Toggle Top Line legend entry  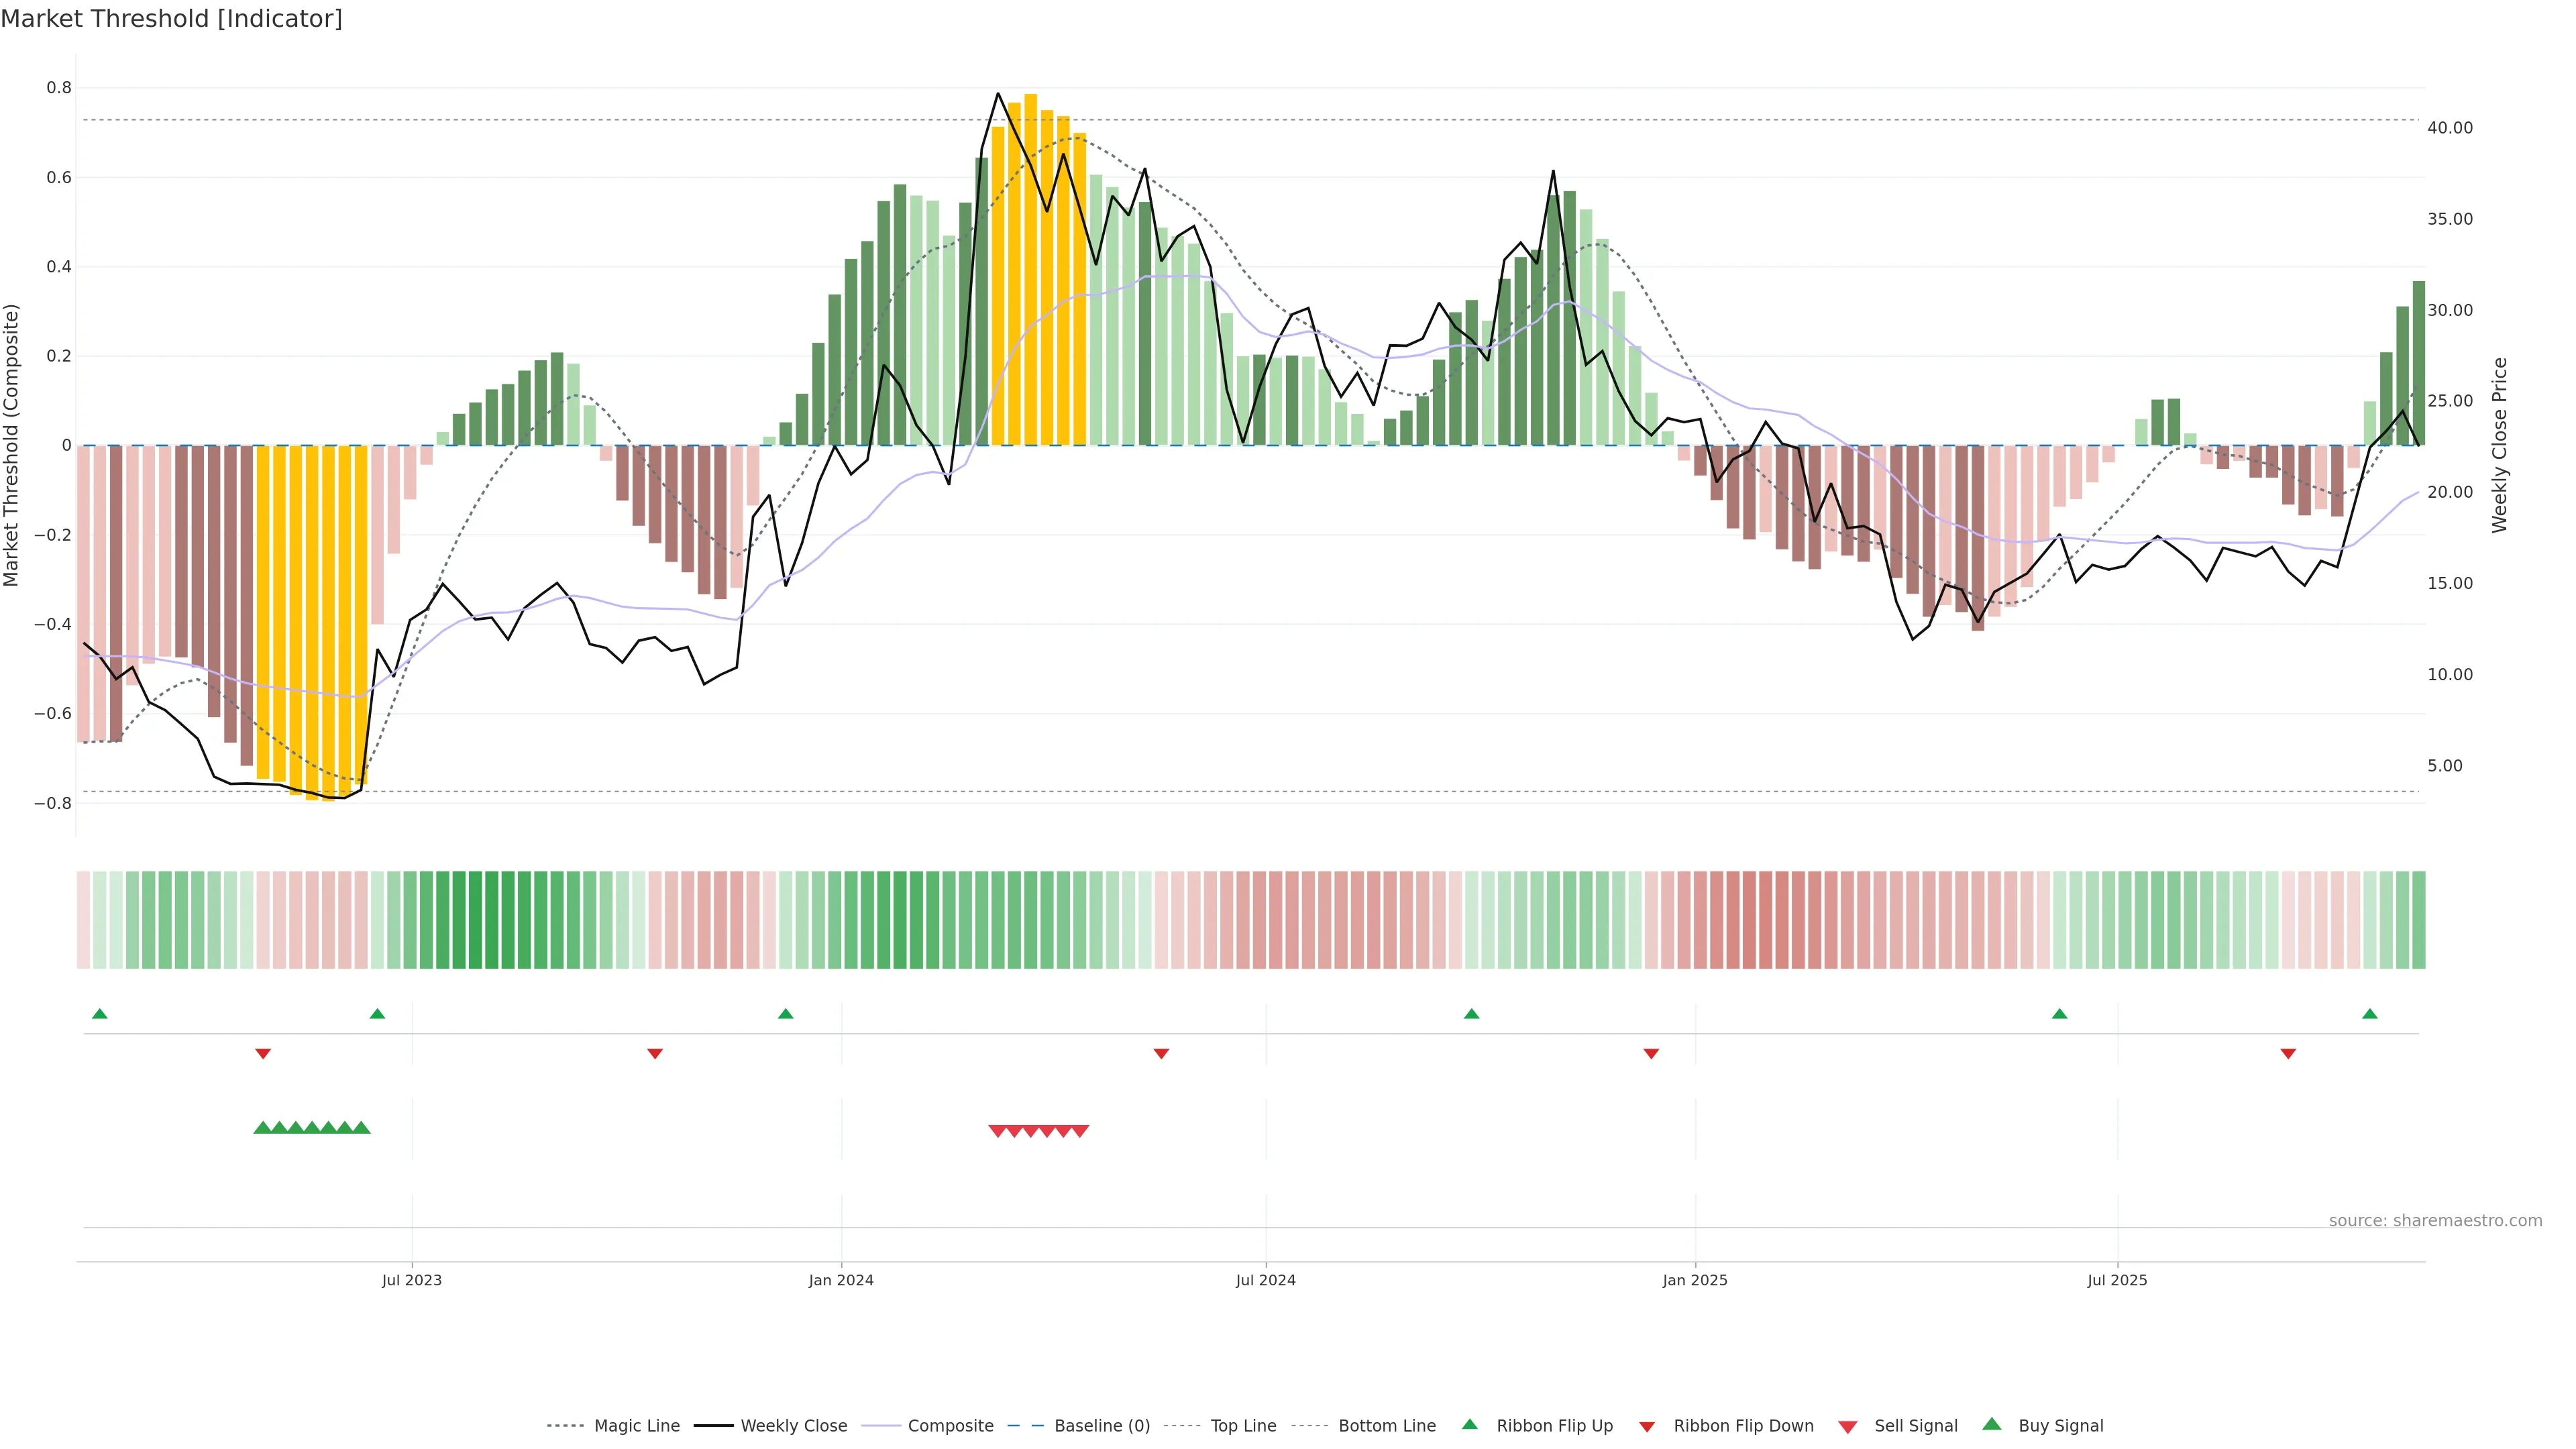(x=1243, y=1426)
